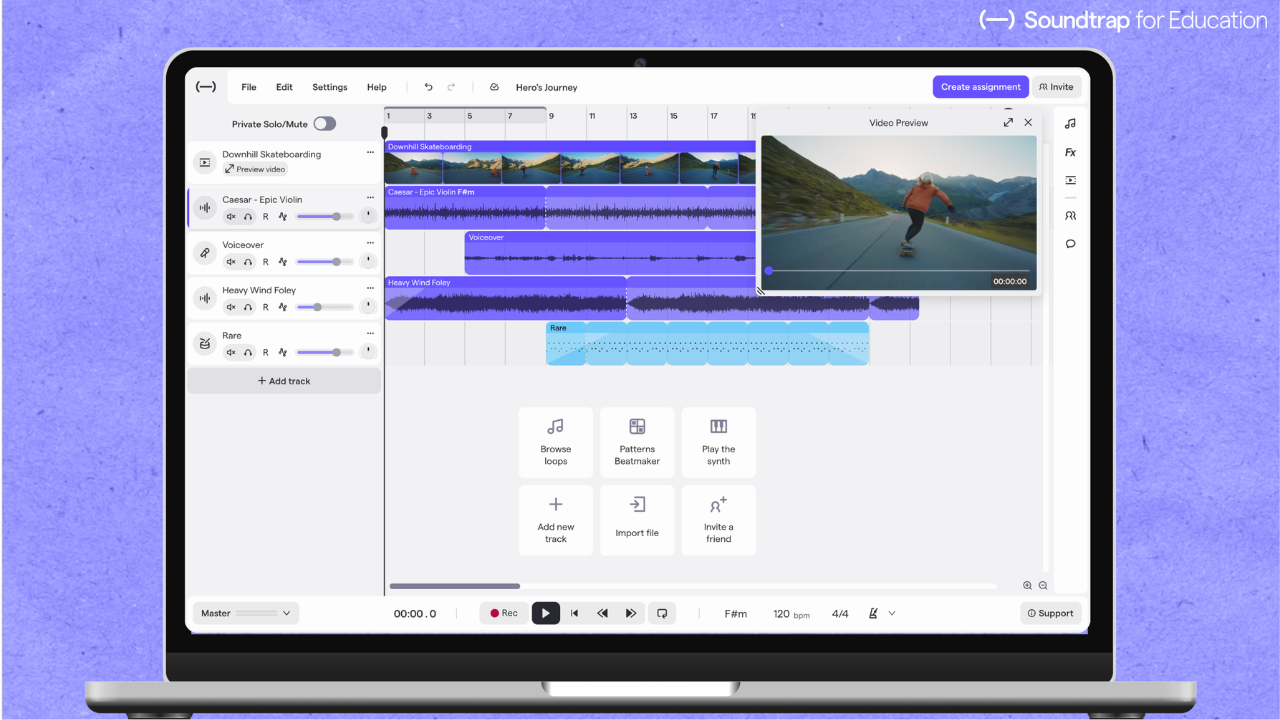
Task: Open the File menu
Action: pyautogui.click(x=249, y=87)
